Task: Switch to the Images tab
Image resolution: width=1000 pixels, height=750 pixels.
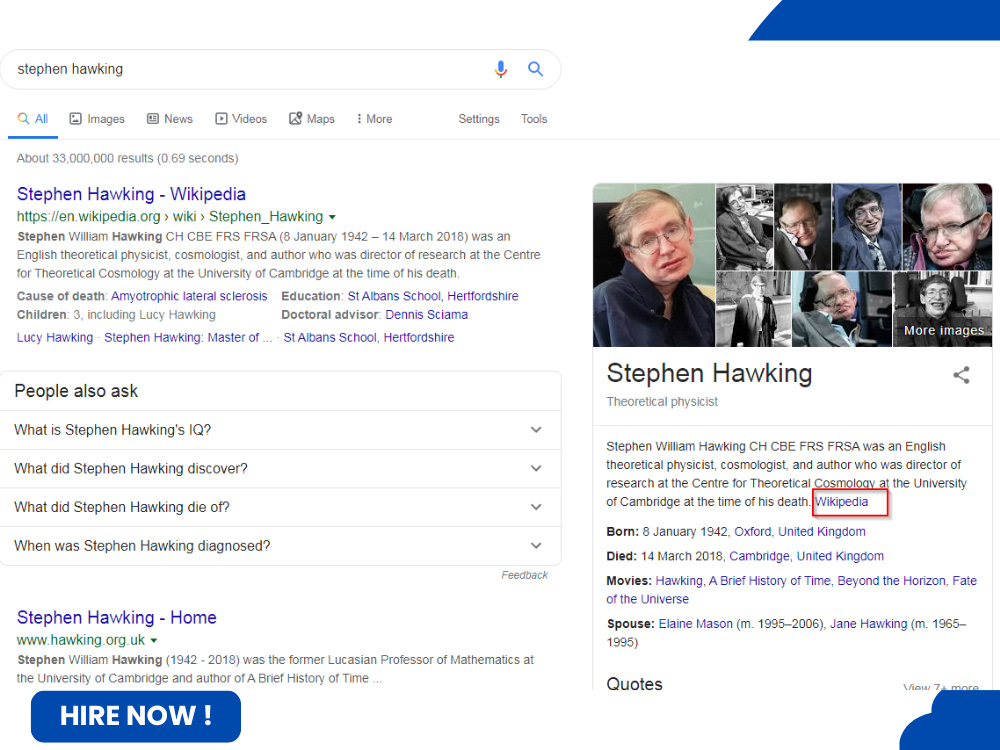Action: coord(97,119)
